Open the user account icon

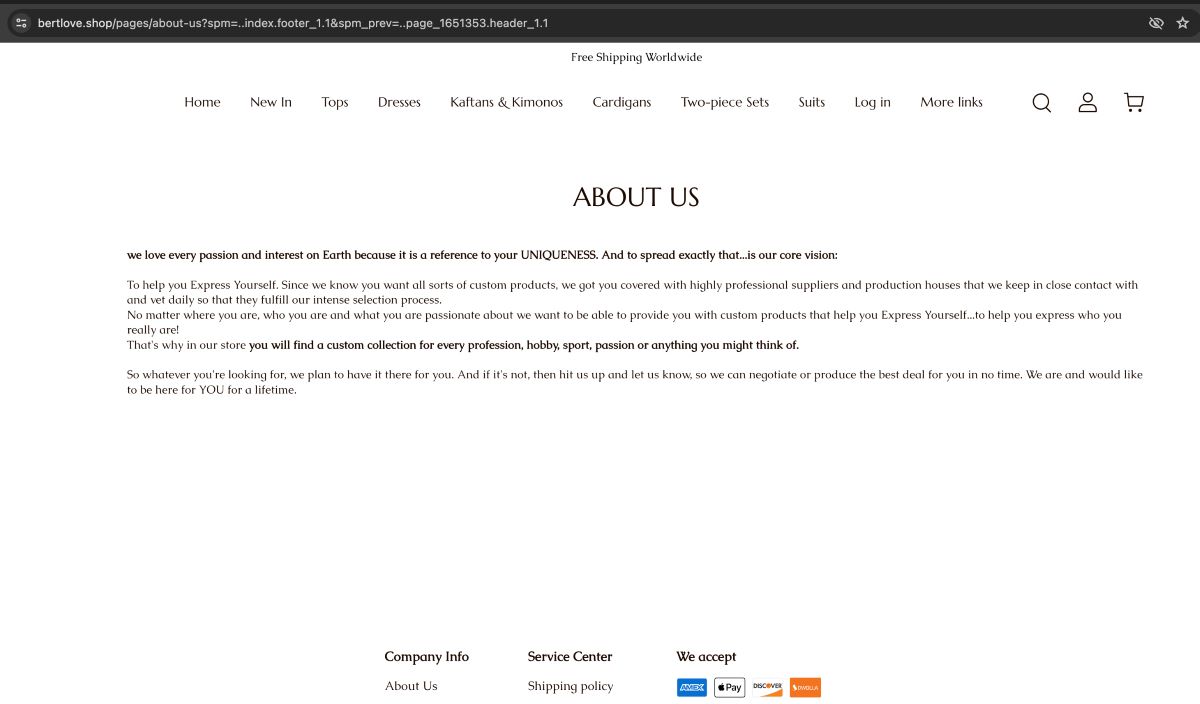click(x=1088, y=102)
